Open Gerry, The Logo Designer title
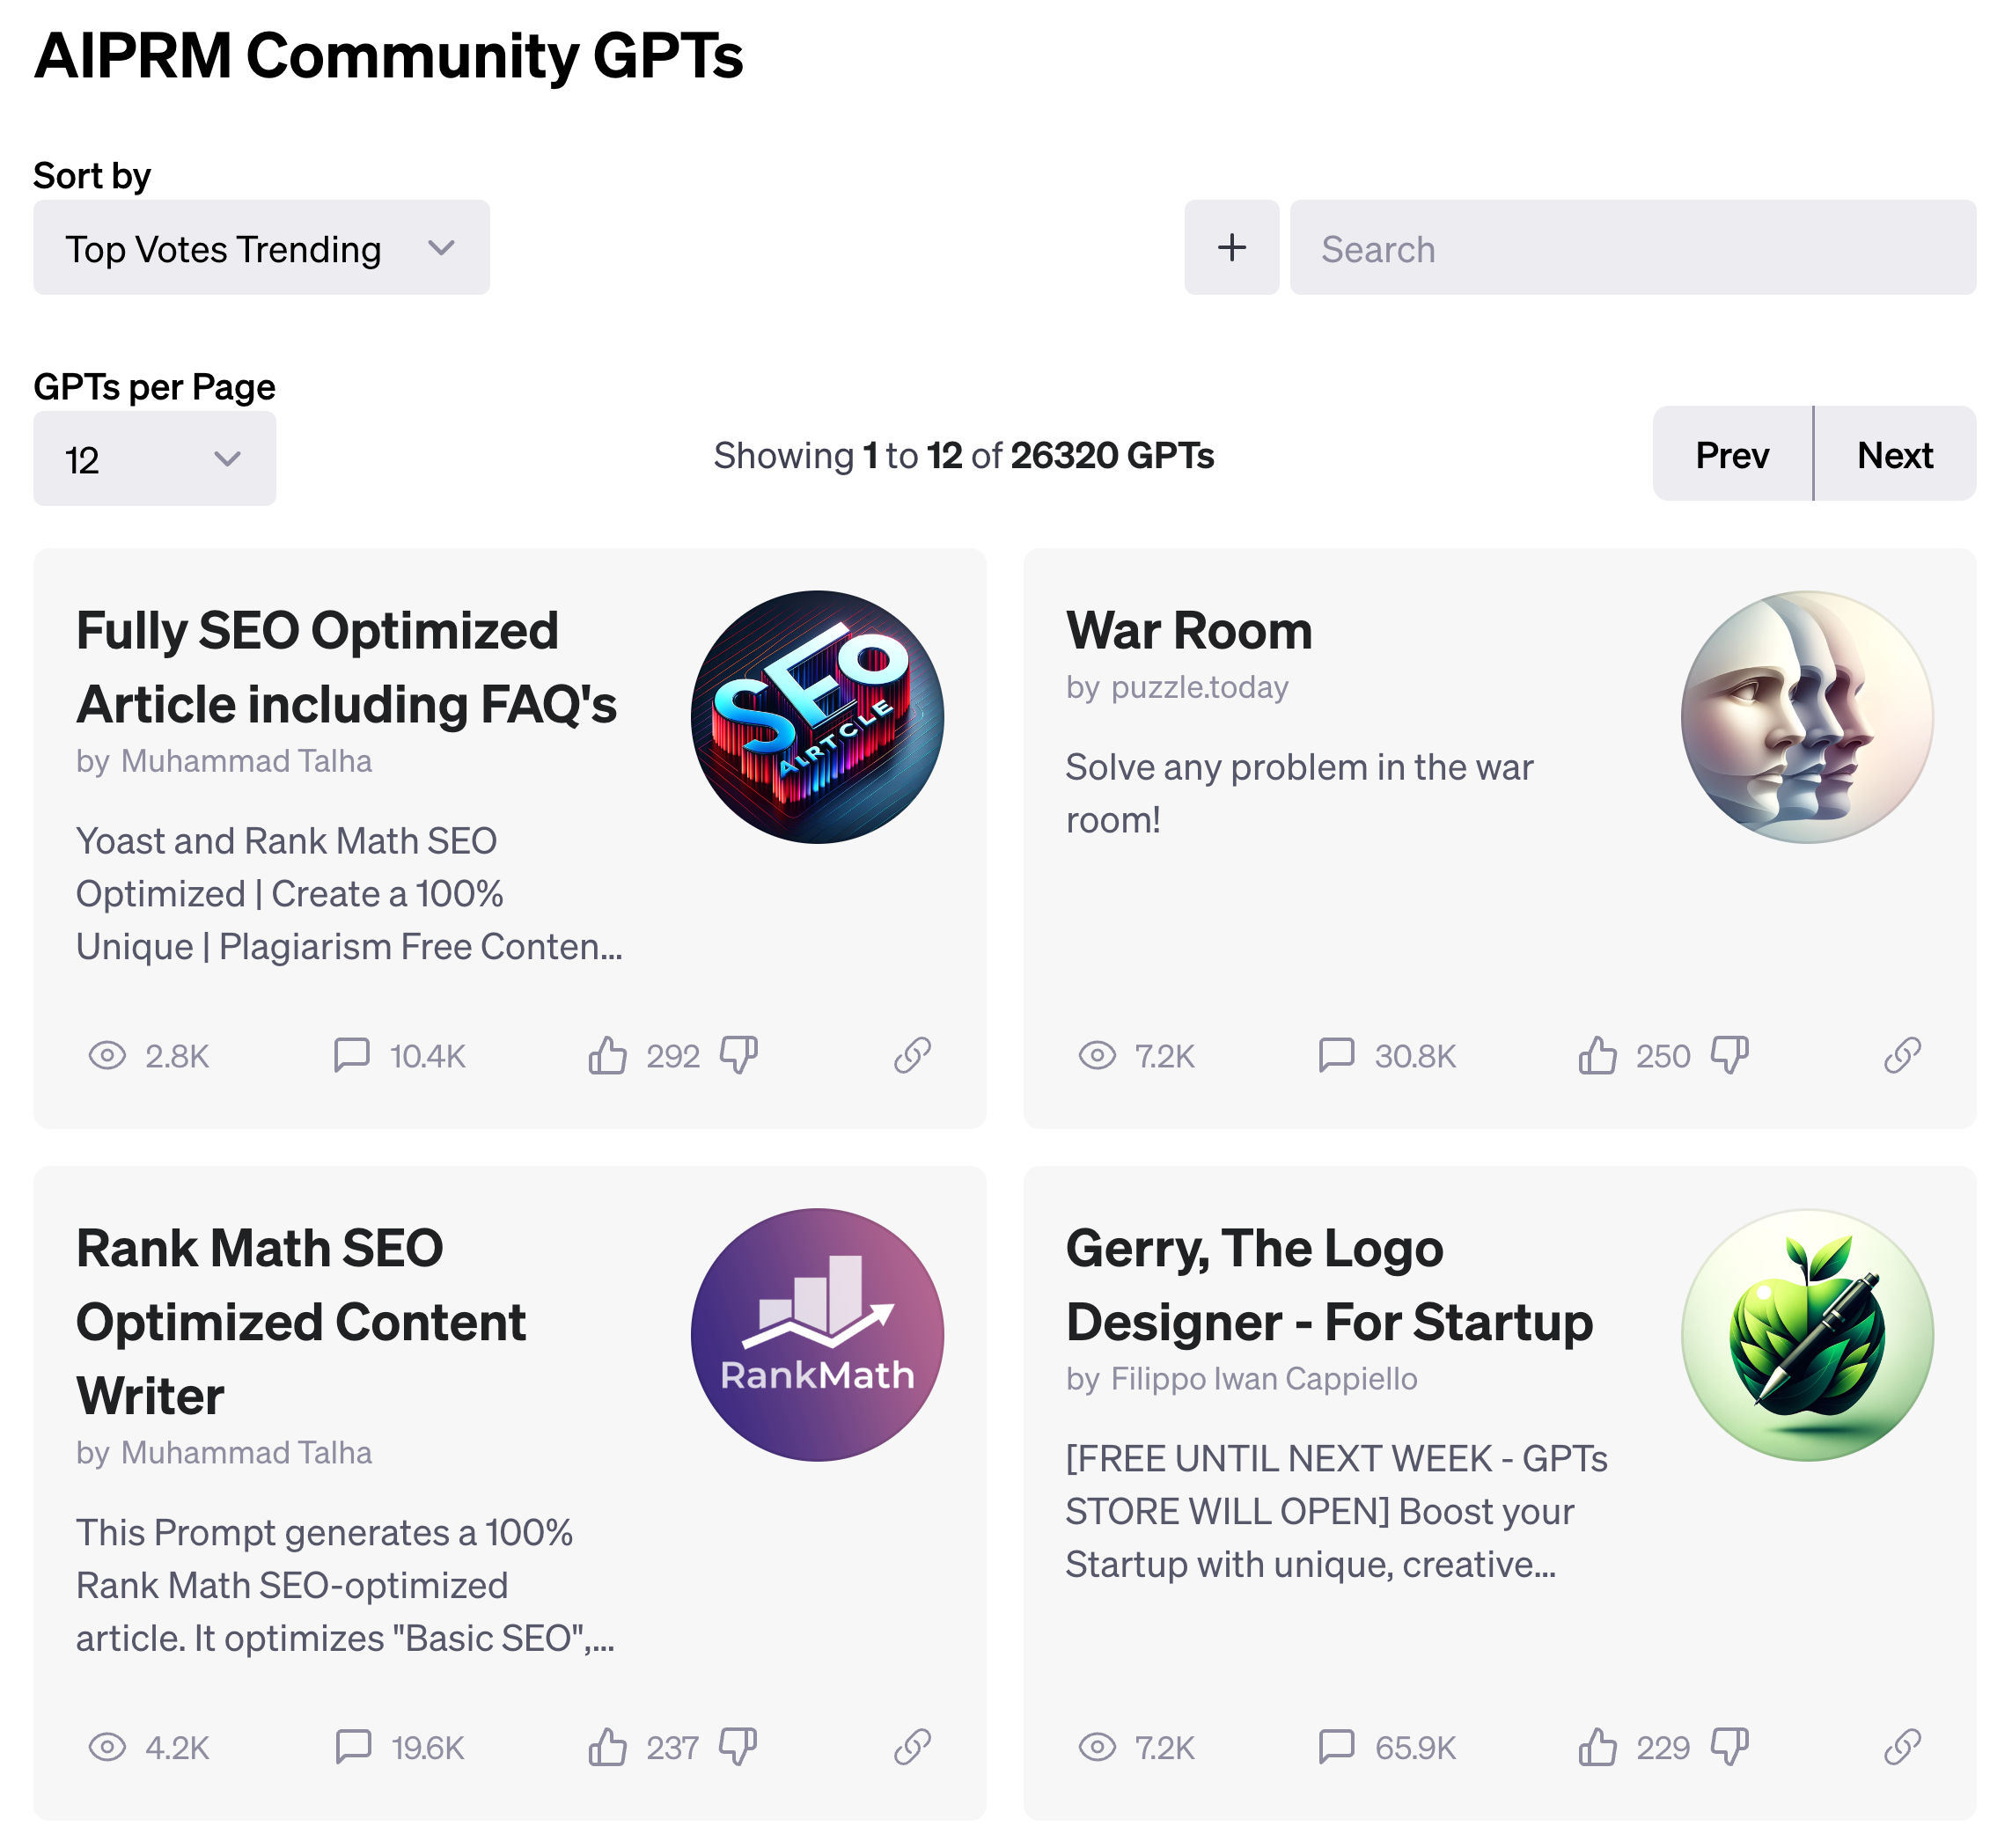The image size is (2012, 1848). (x=1329, y=1285)
